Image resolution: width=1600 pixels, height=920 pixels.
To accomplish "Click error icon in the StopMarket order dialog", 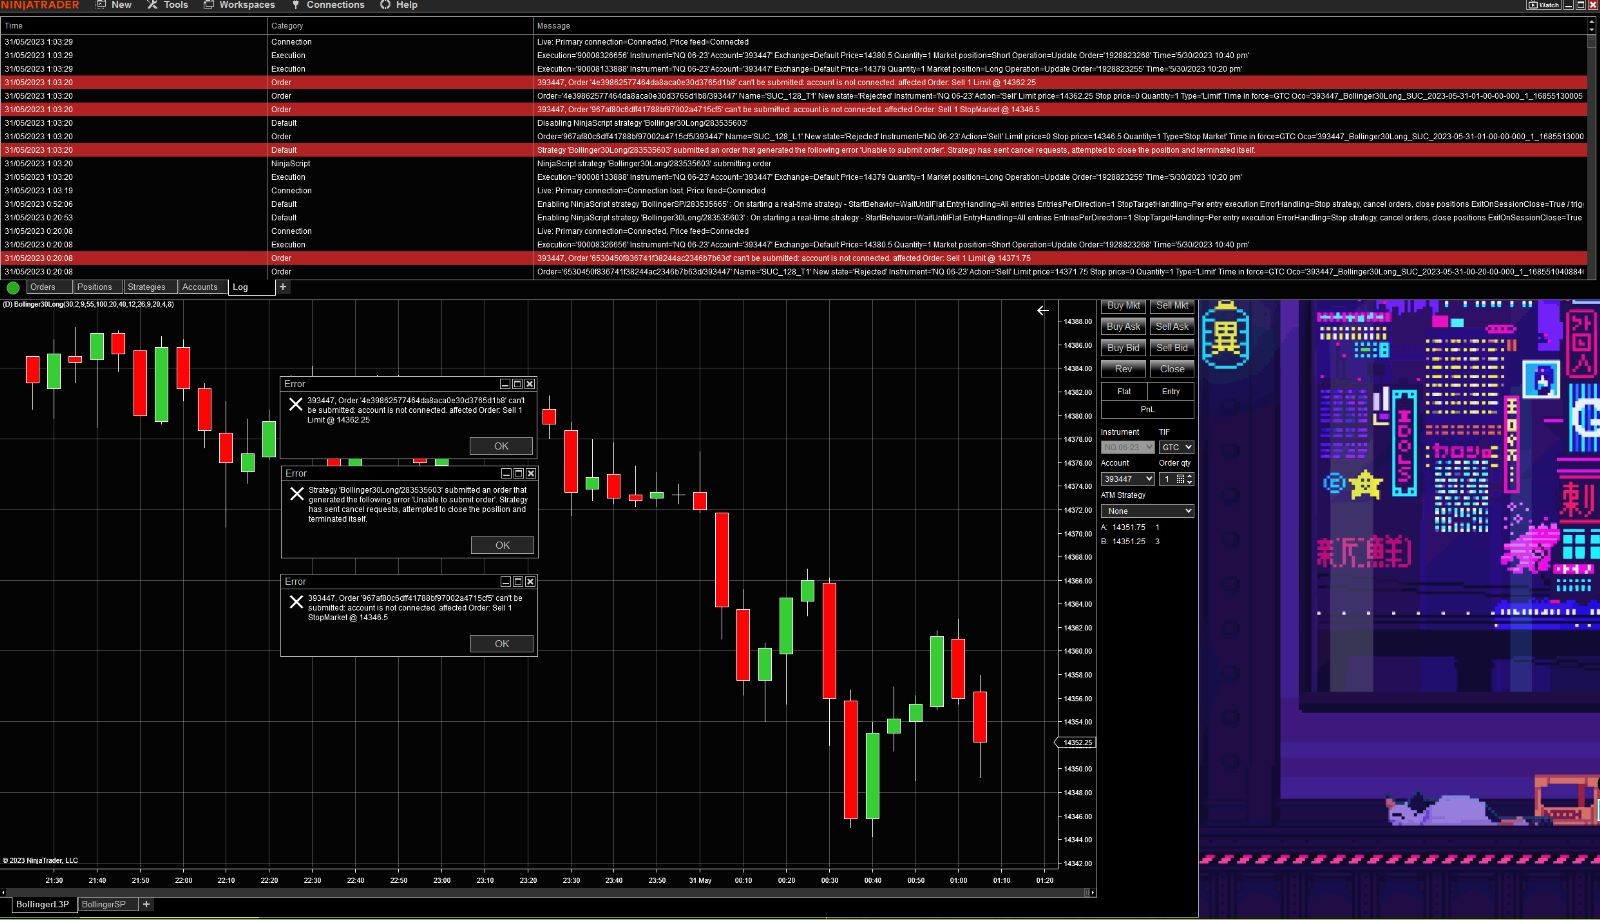I will 296,602.
